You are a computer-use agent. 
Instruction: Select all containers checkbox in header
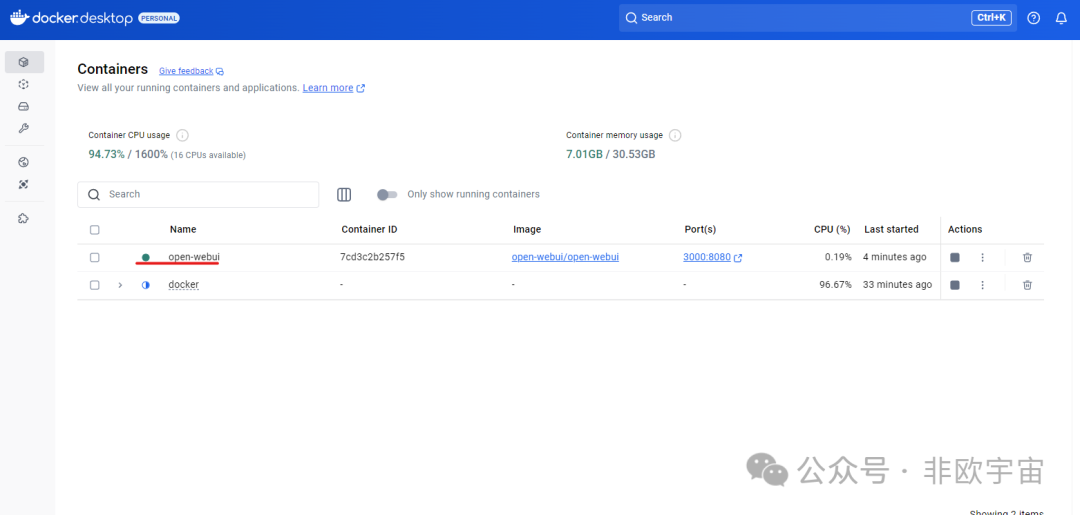click(x=94, y=230)
